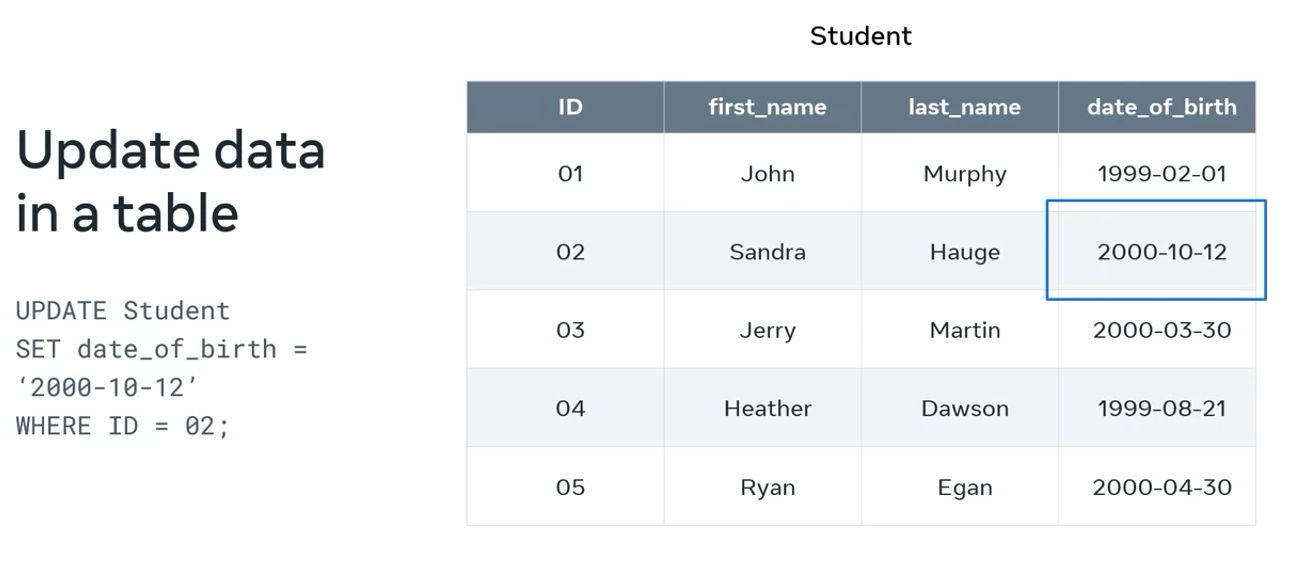Select the Dawson last name cell
The height and width of the screenshot is (574, 1293).
[964, 408]
